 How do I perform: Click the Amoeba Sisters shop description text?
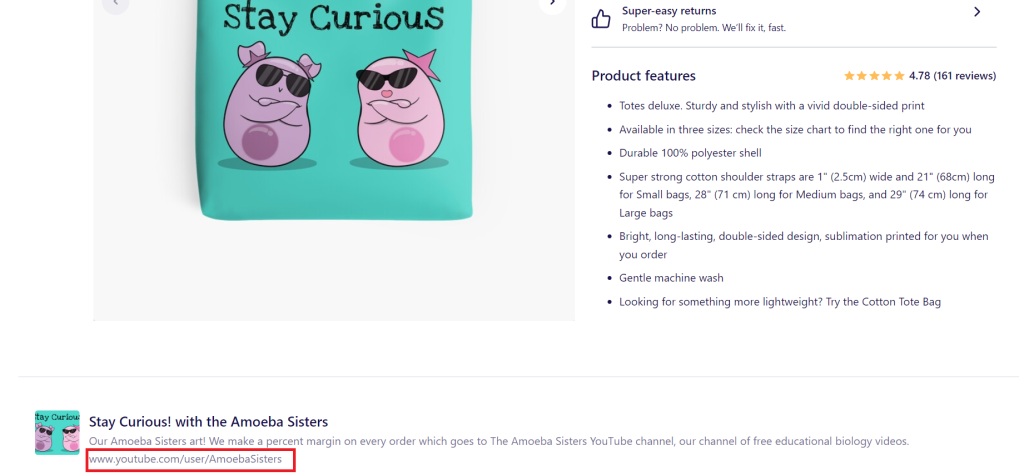pos(499,441)
